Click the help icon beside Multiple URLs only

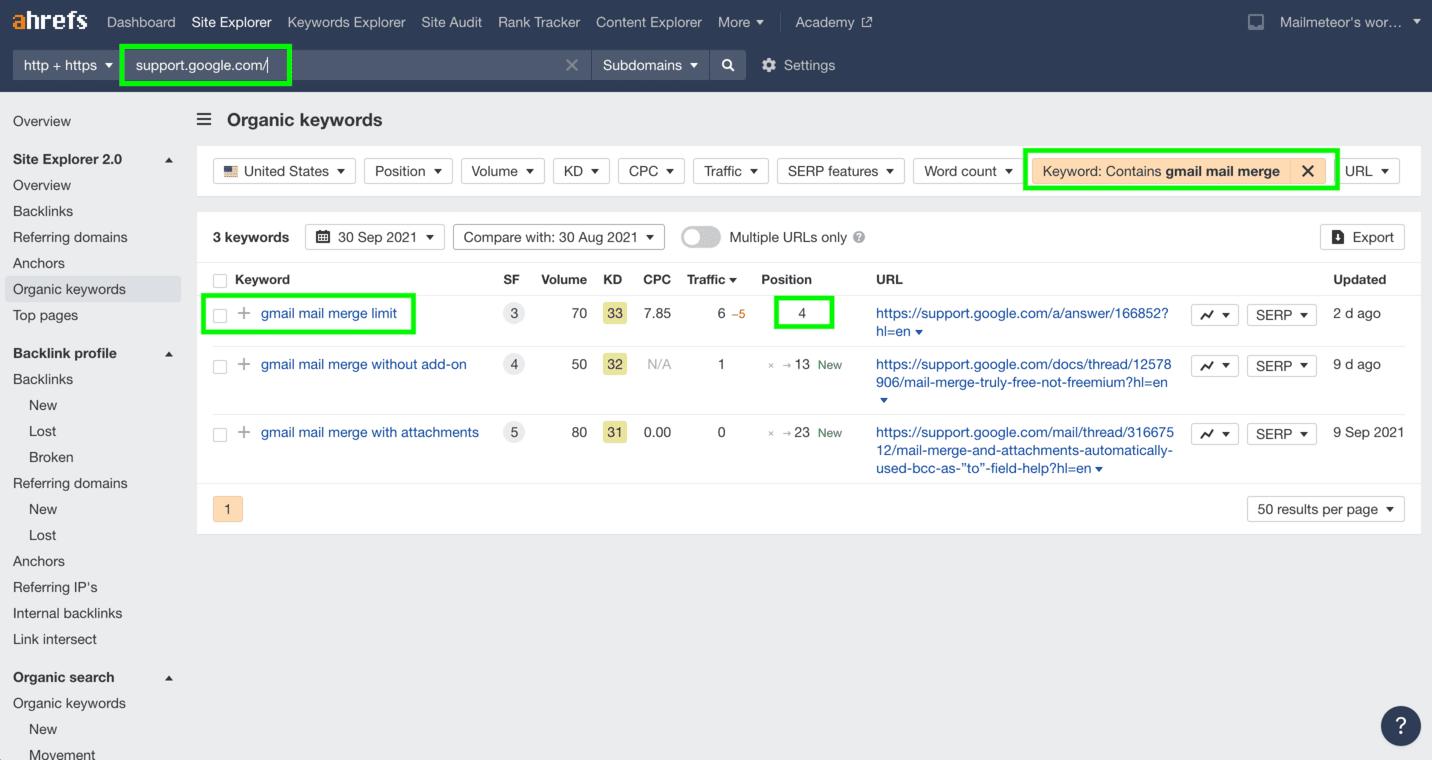859,238
